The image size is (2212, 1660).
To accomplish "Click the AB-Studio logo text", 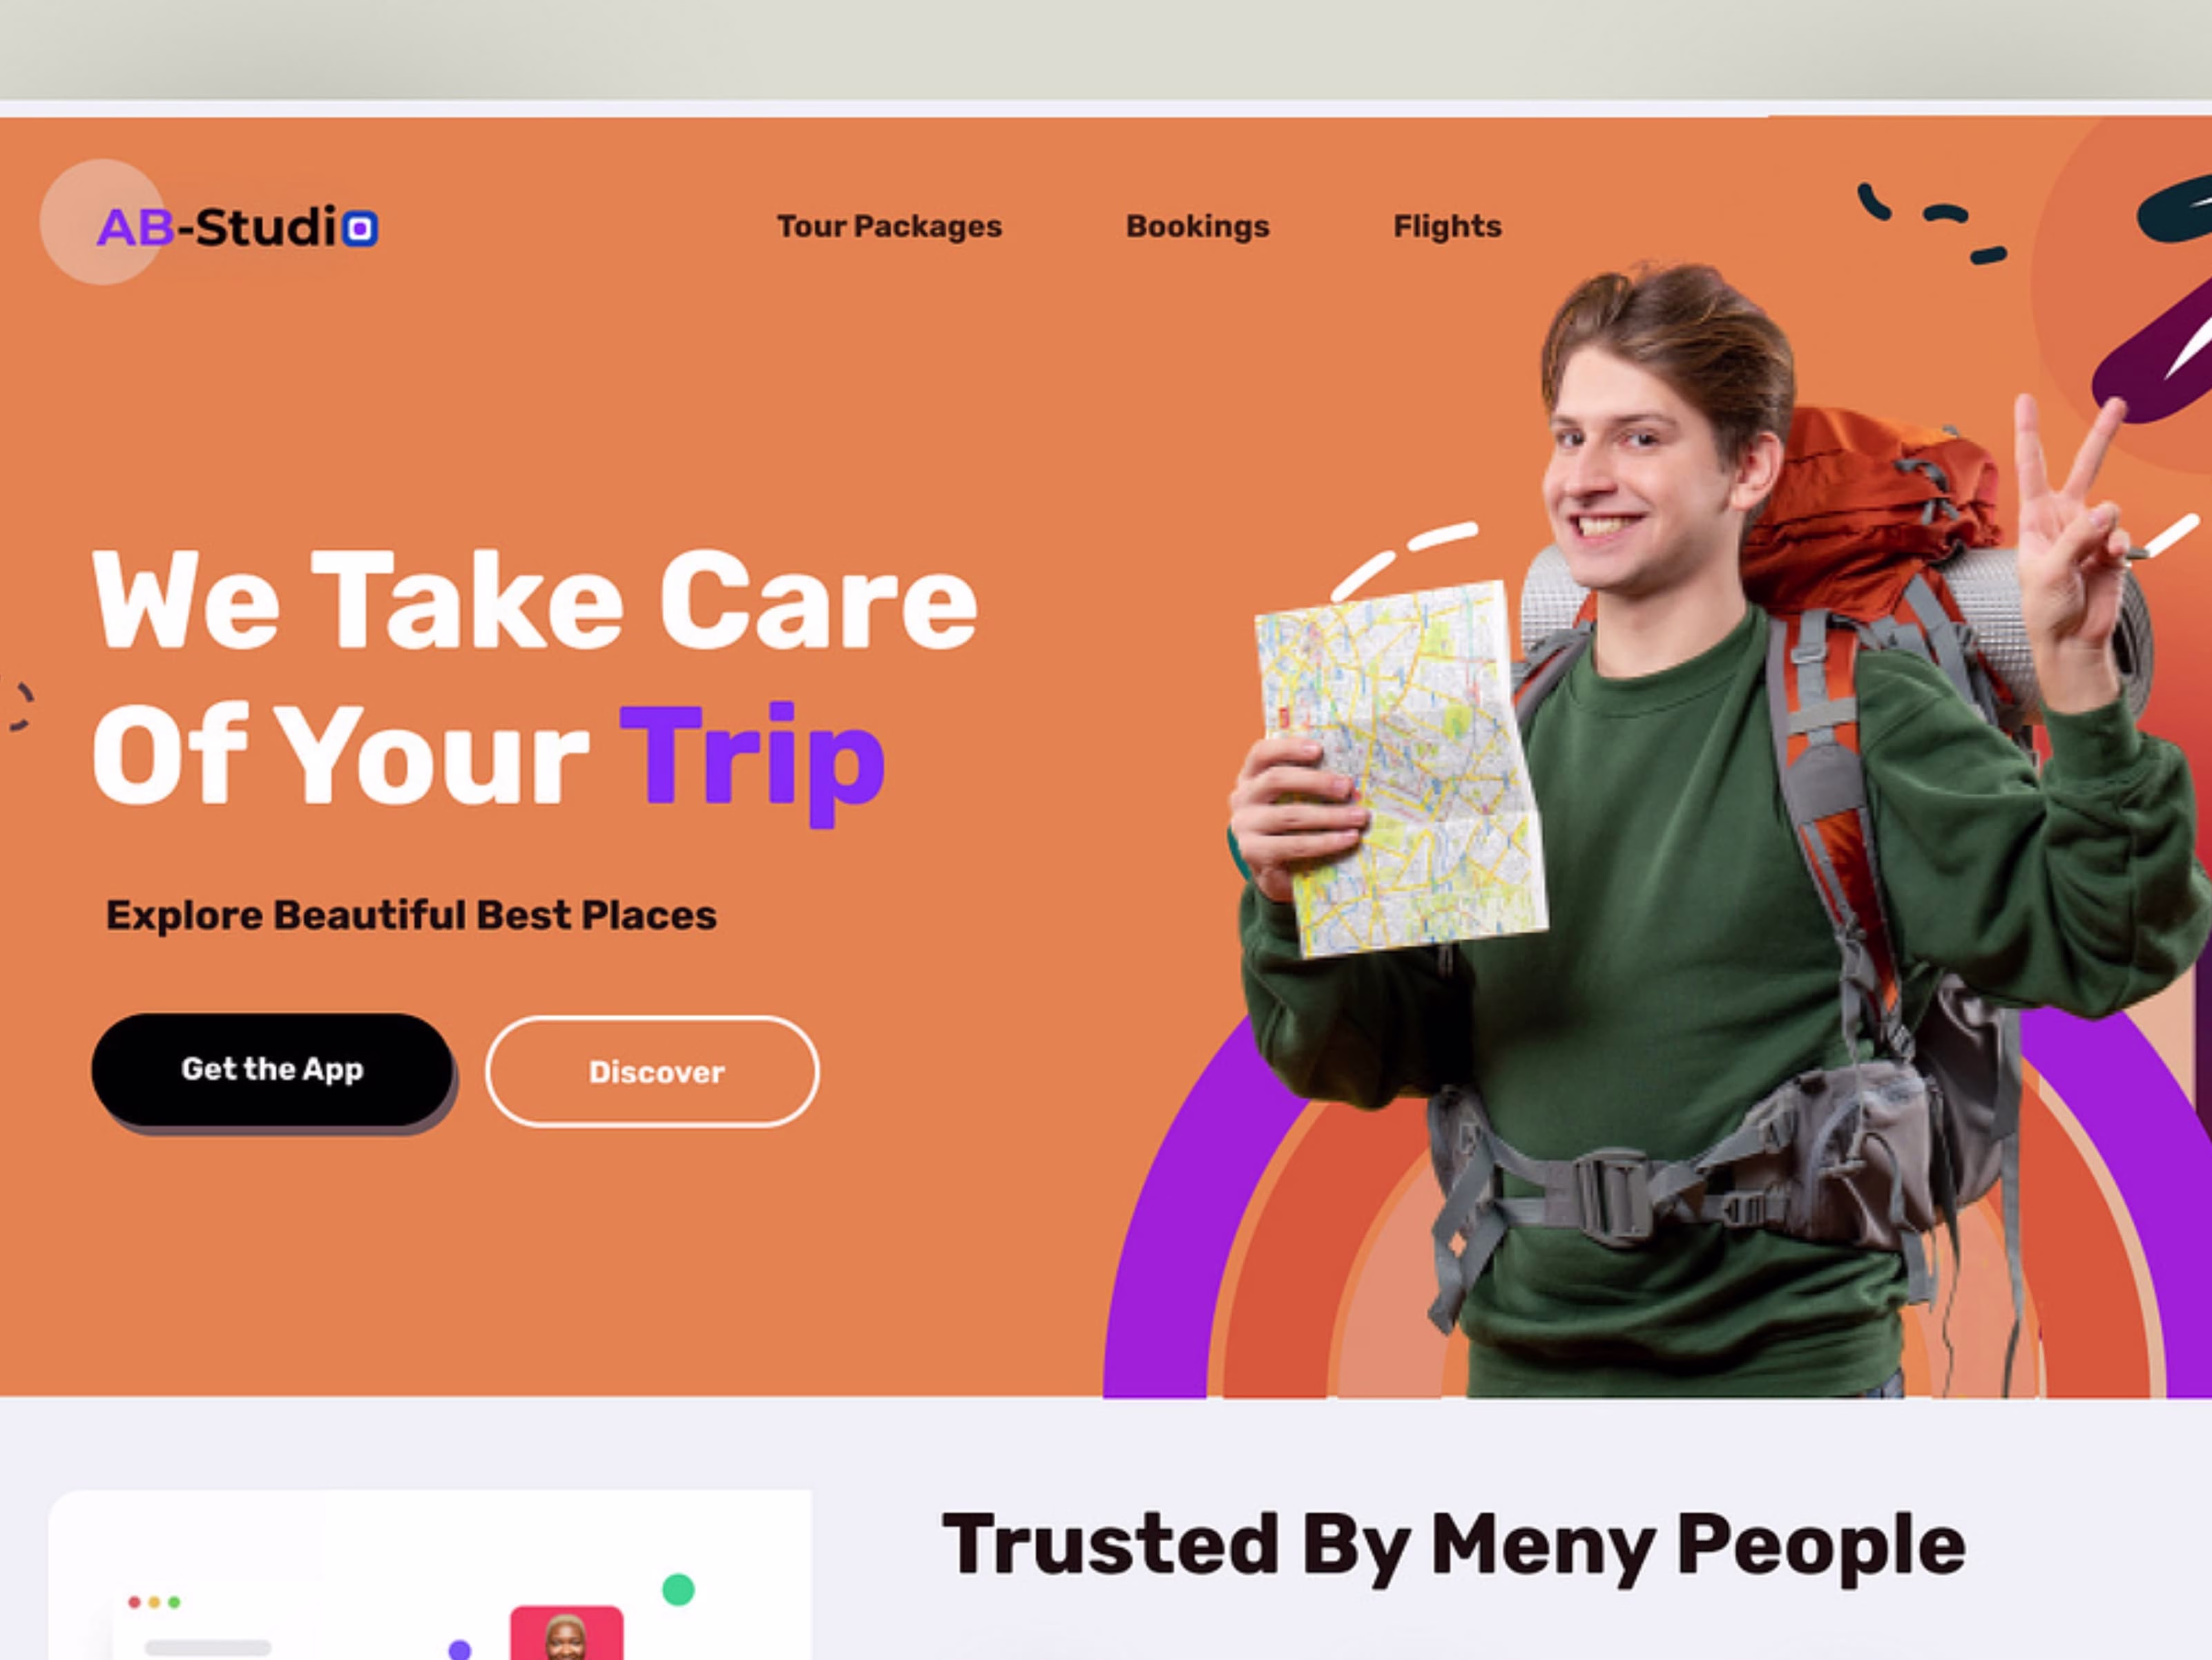I will 237,227.
